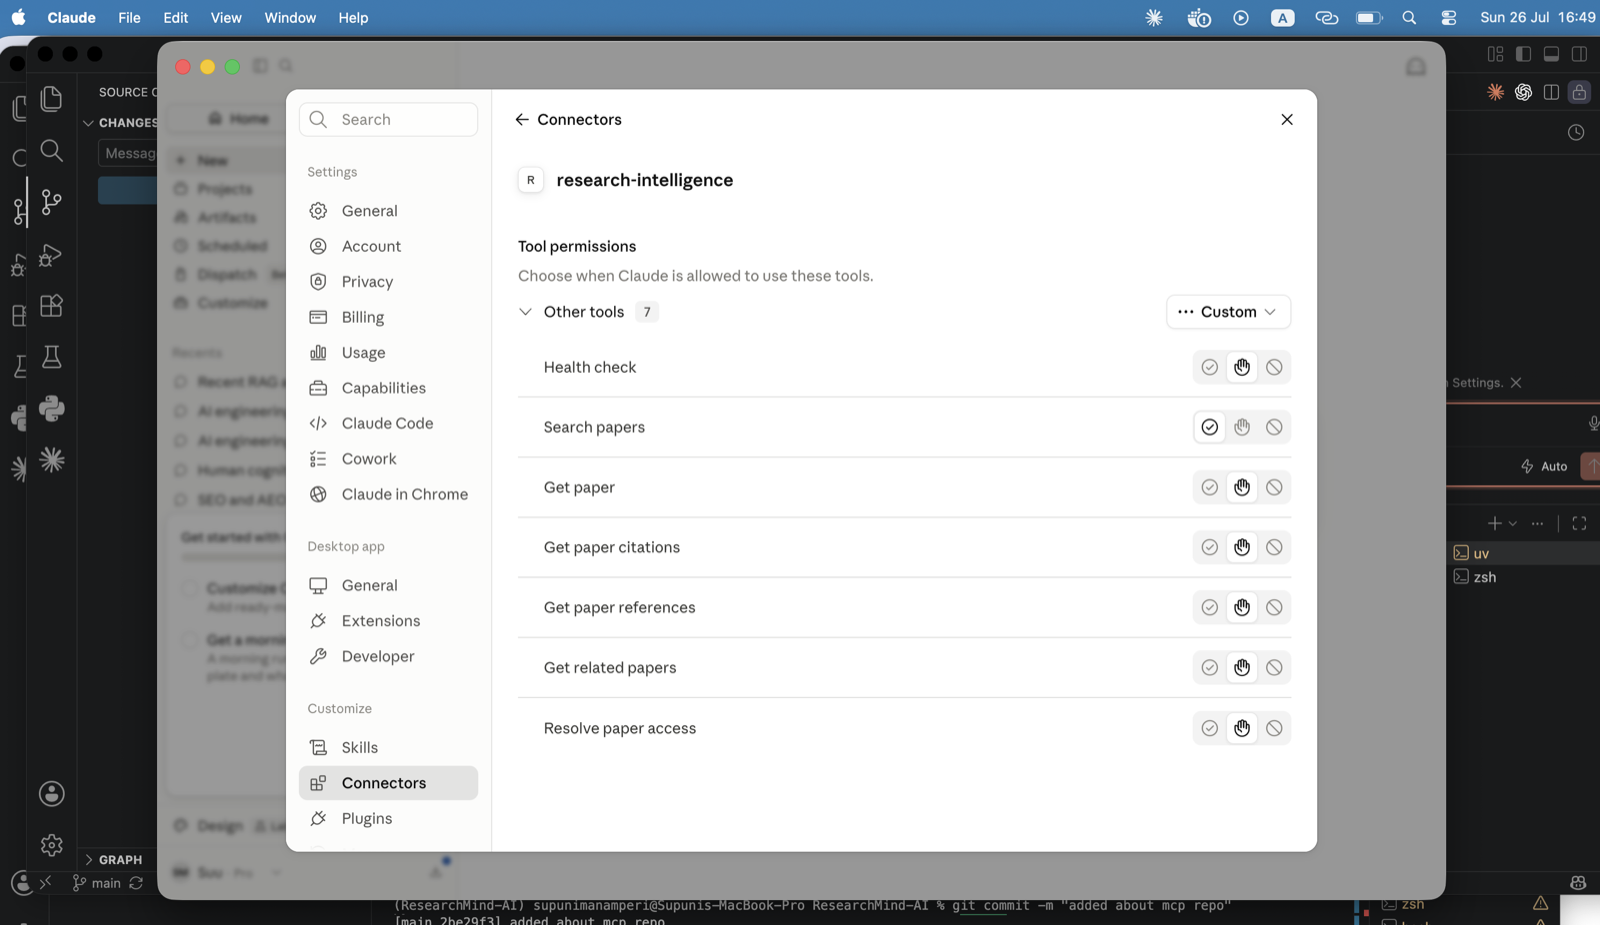Image resolution: width=1600 pixels, height=925 pixels.
Task: Open Extensions settings
Action: pyautogui.click(x=388, y=621)
